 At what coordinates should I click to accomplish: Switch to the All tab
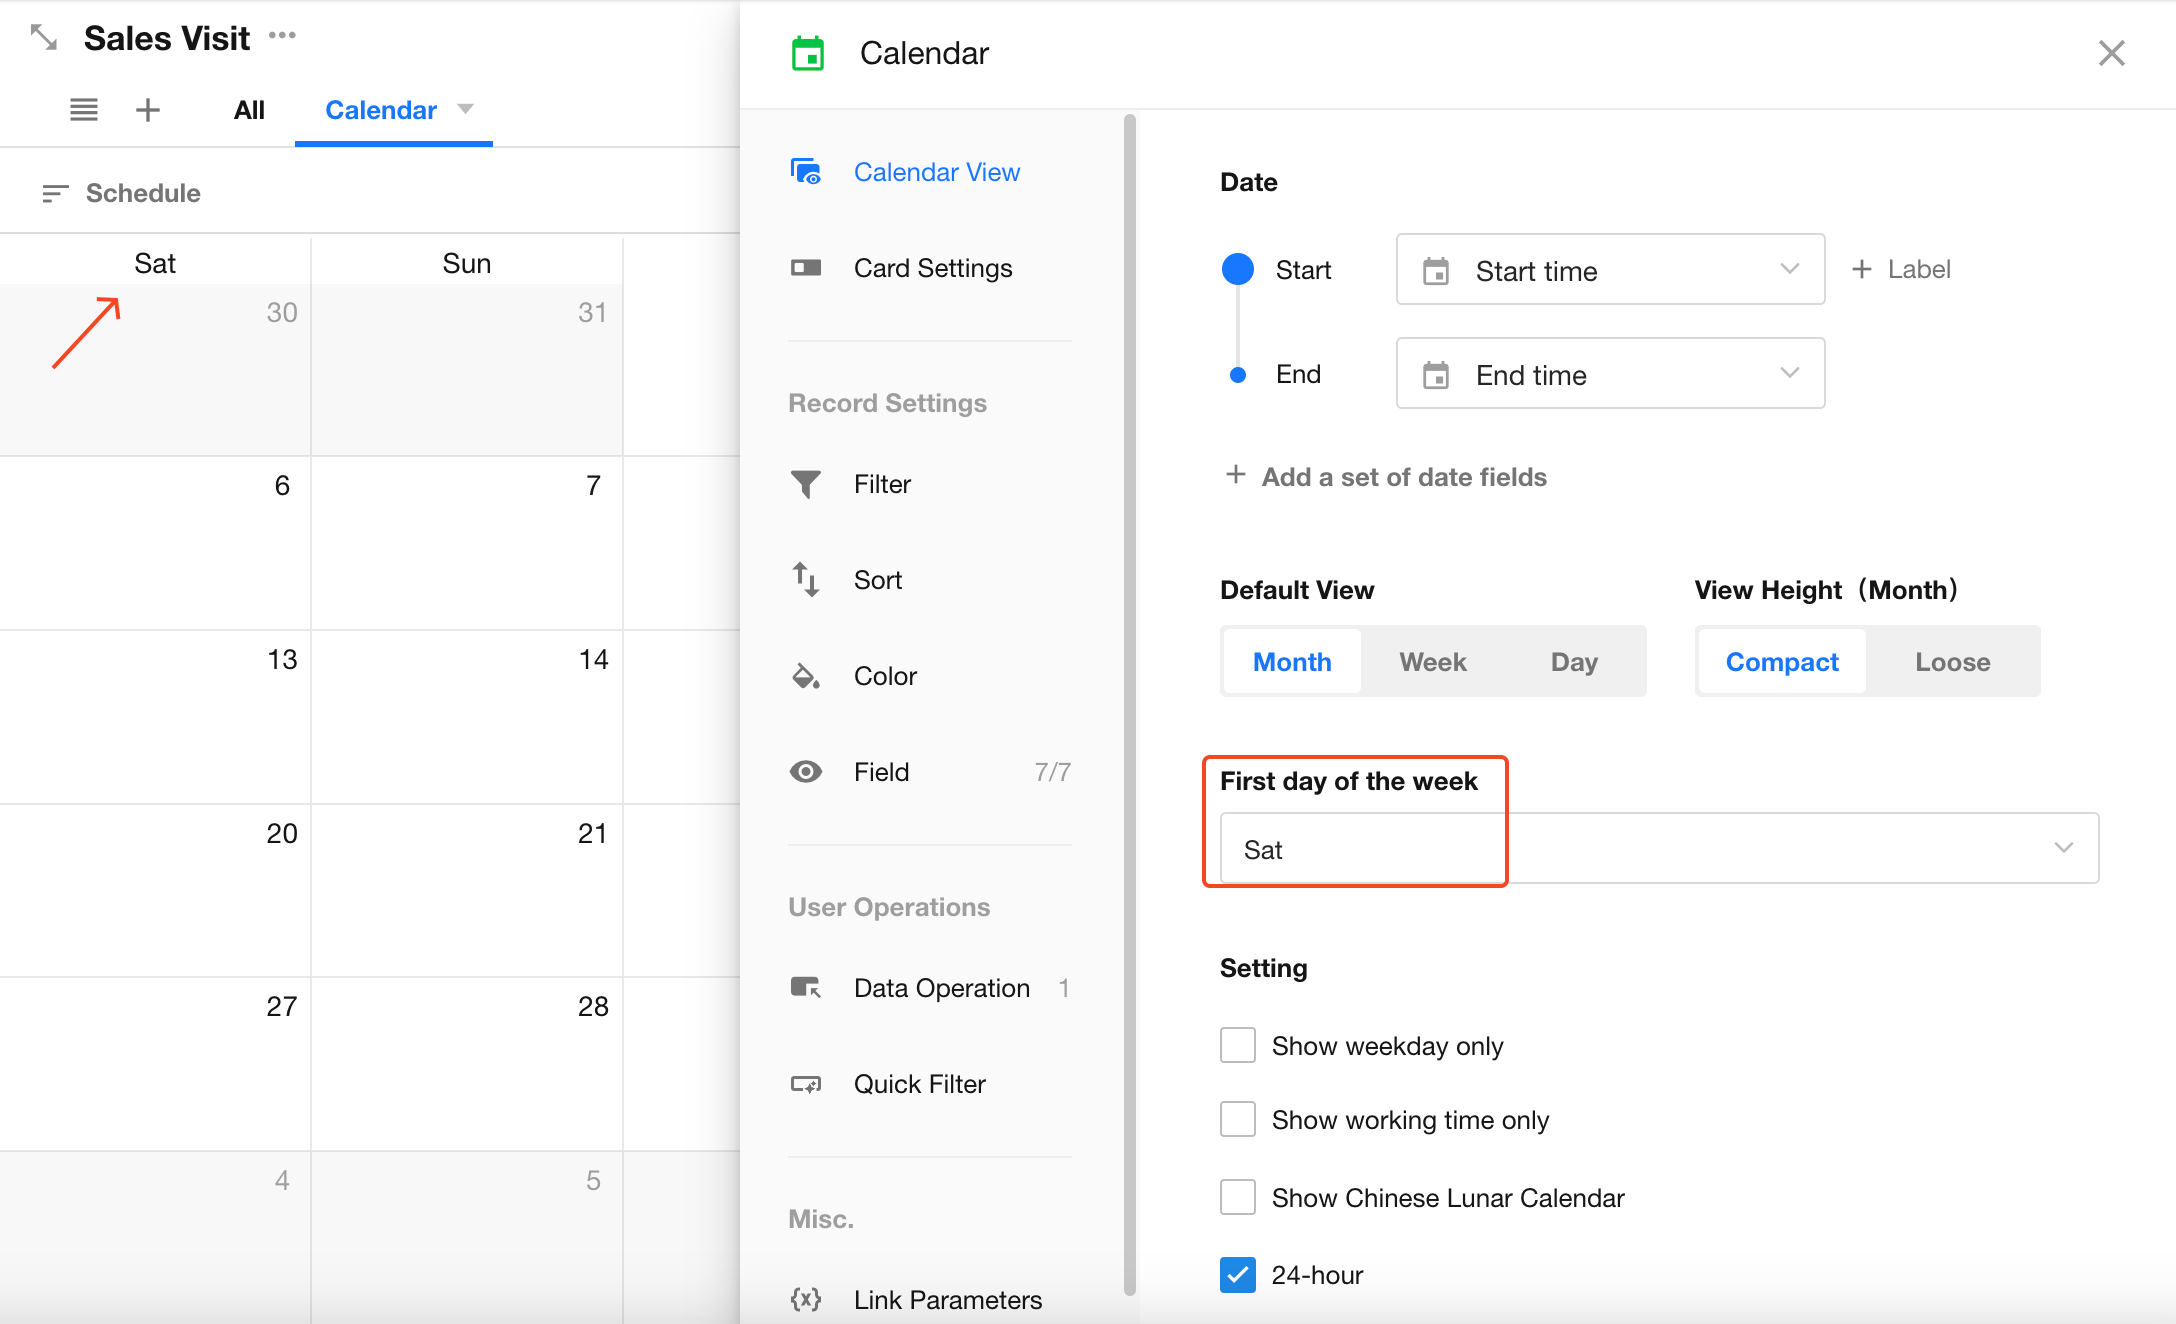(249, 110)
